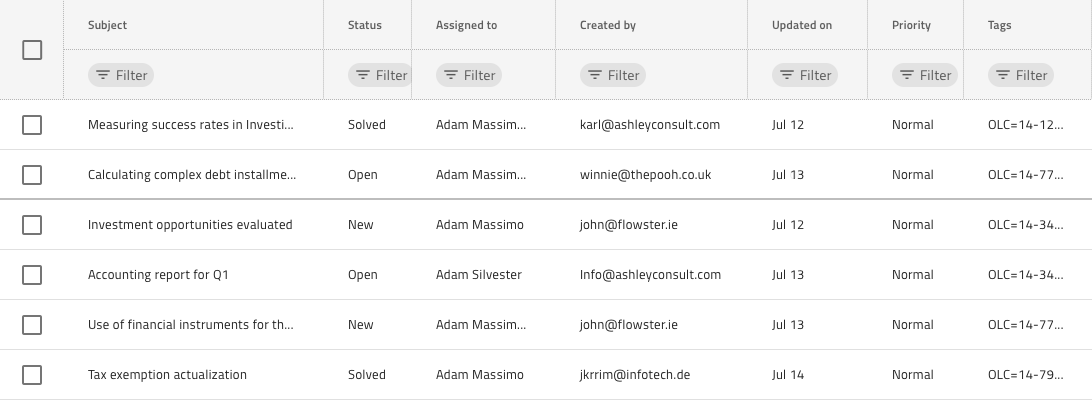The height and width of the screenshot is (400, 1092).
Task: Sort by Updated on column header
Action: pos(801,25)
